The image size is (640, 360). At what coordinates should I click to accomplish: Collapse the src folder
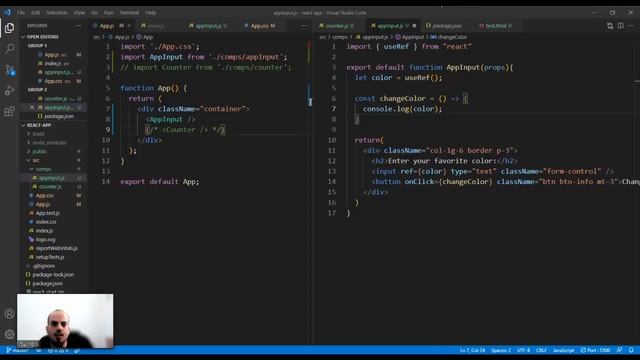pyautogui.click(x=36, y=160)
